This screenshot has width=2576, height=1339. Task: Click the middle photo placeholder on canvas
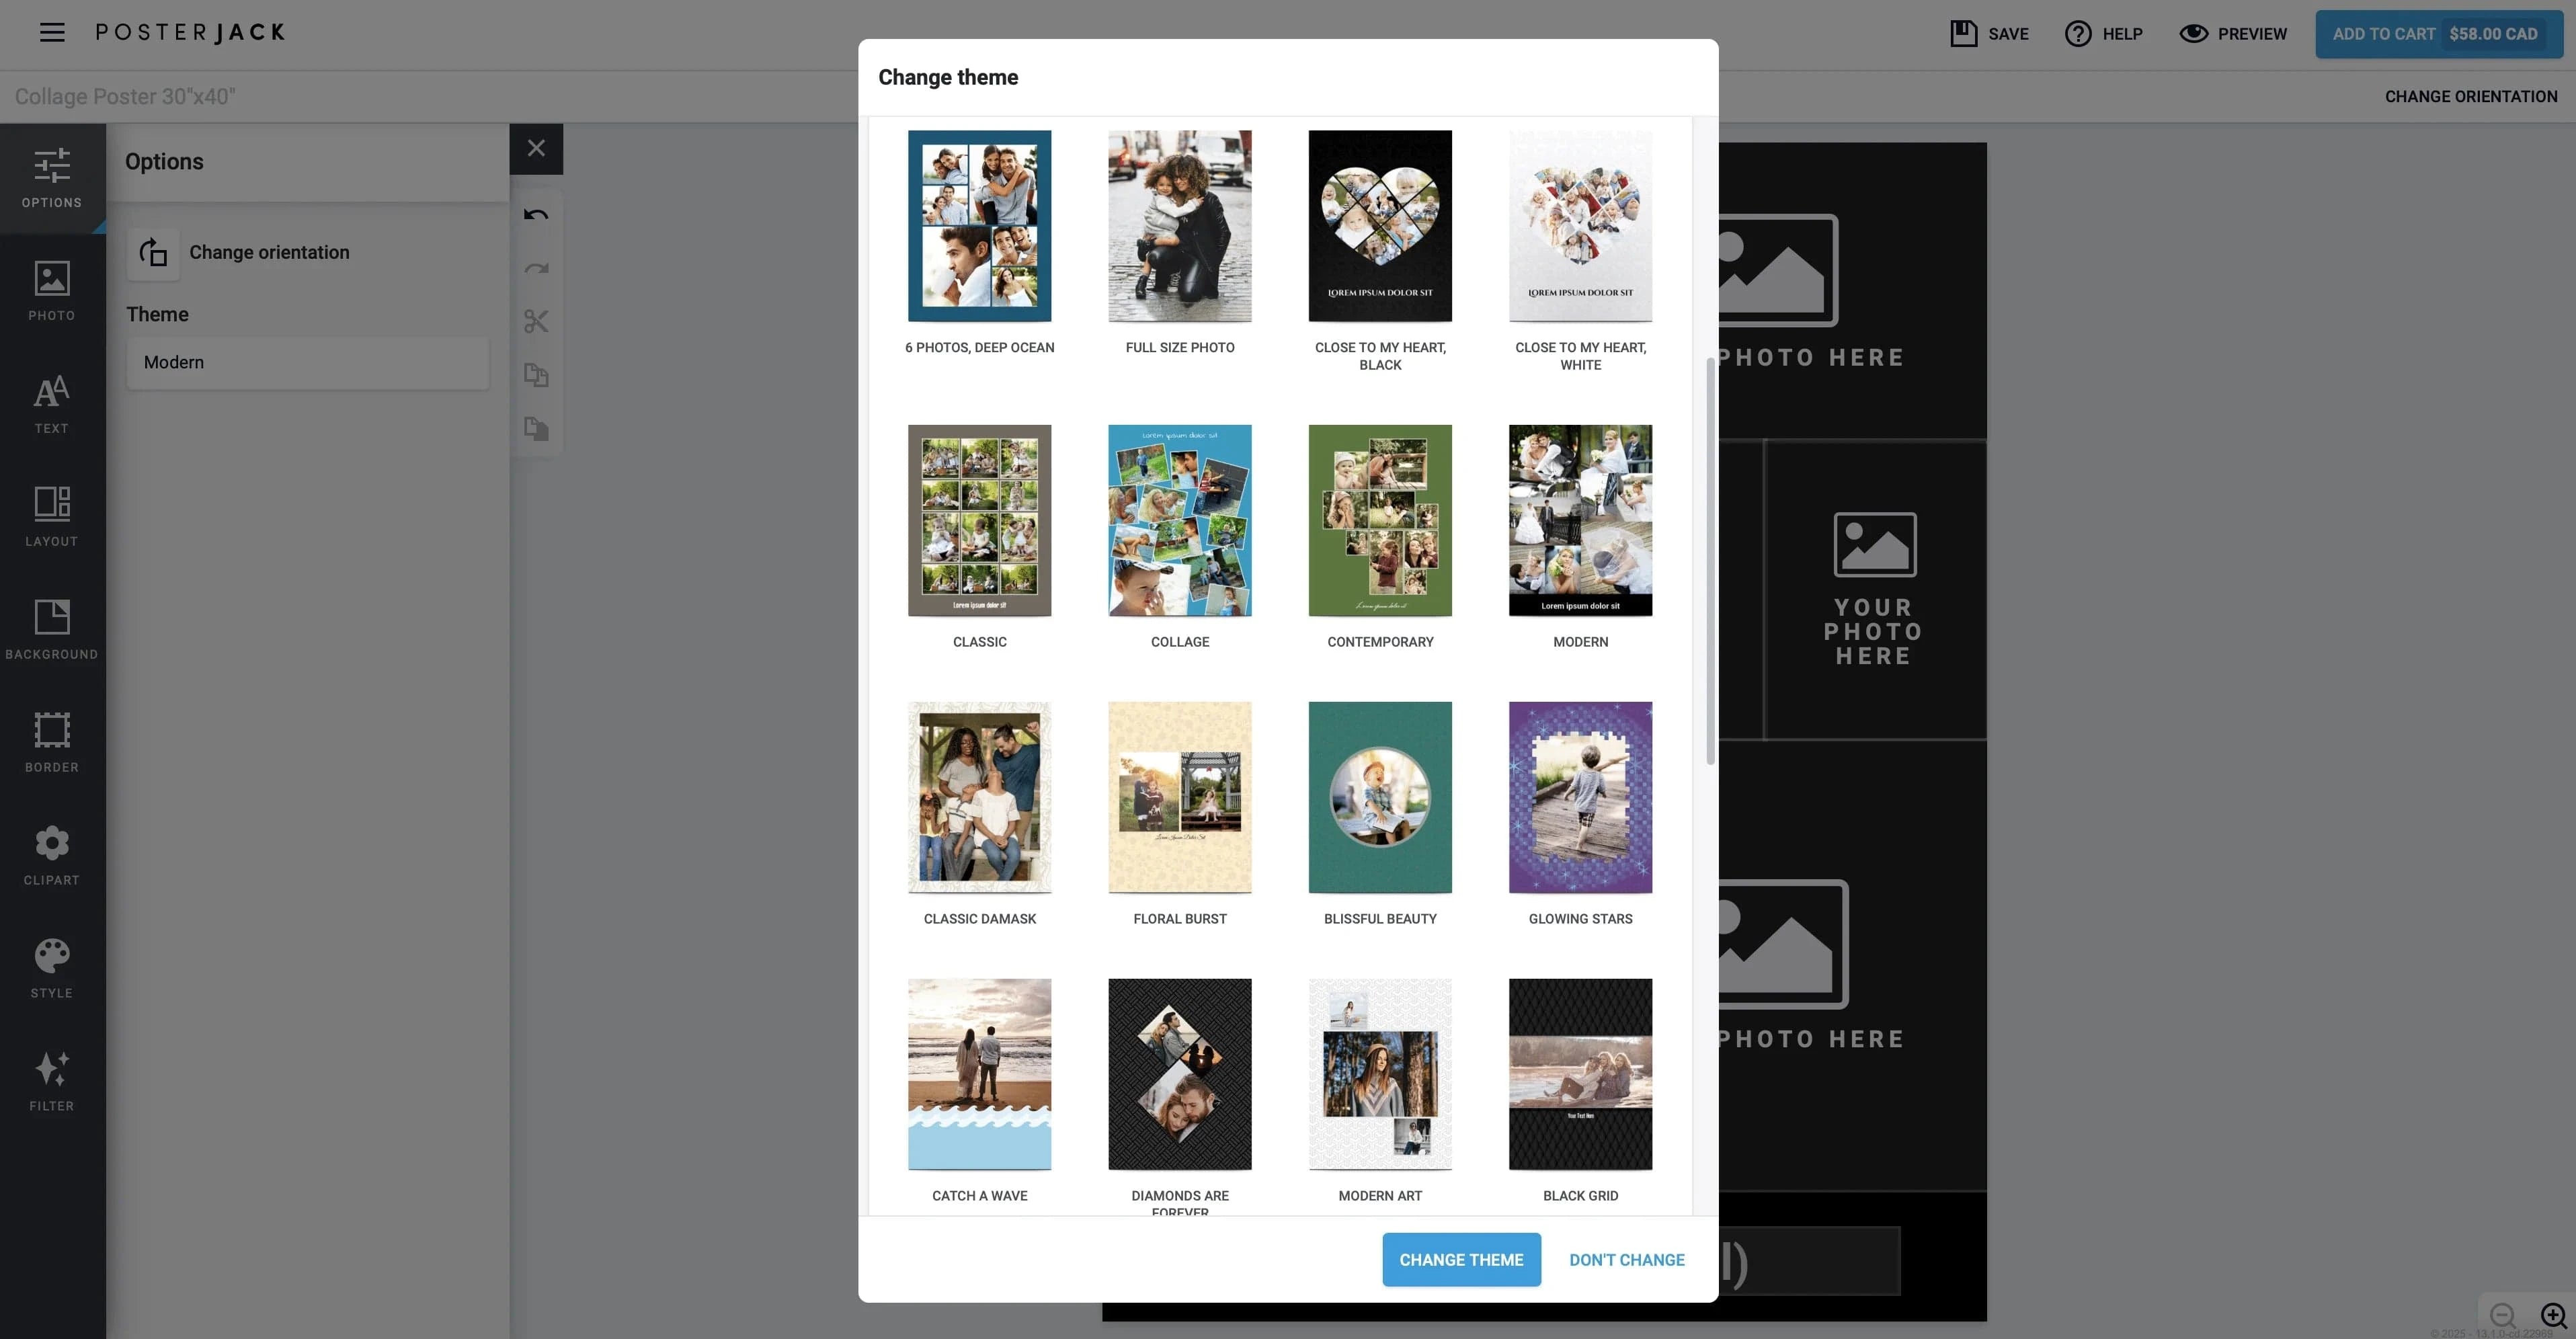(1875, 590)
